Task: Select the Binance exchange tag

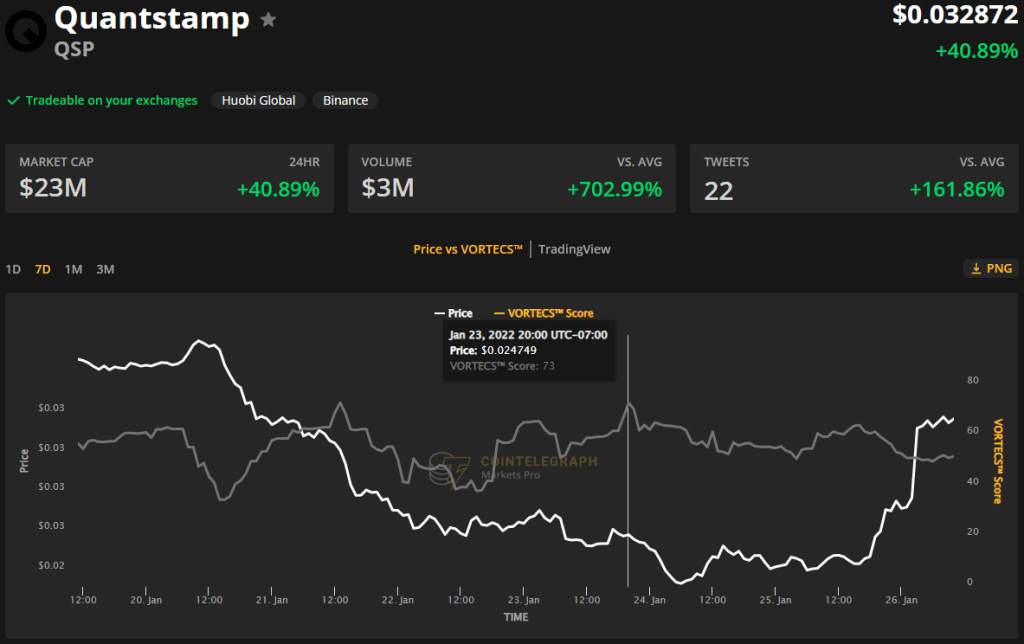Action: pos(345,101)
